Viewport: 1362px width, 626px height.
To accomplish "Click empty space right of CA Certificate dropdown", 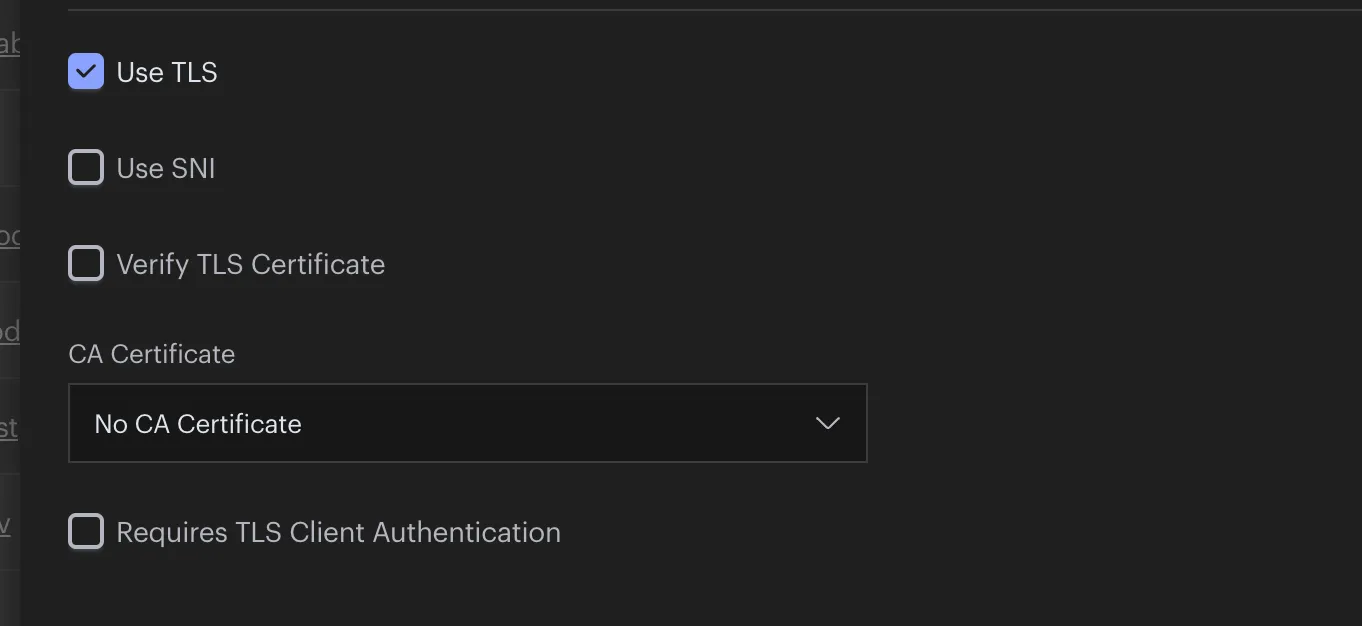I will click(x=1110, y=423).
